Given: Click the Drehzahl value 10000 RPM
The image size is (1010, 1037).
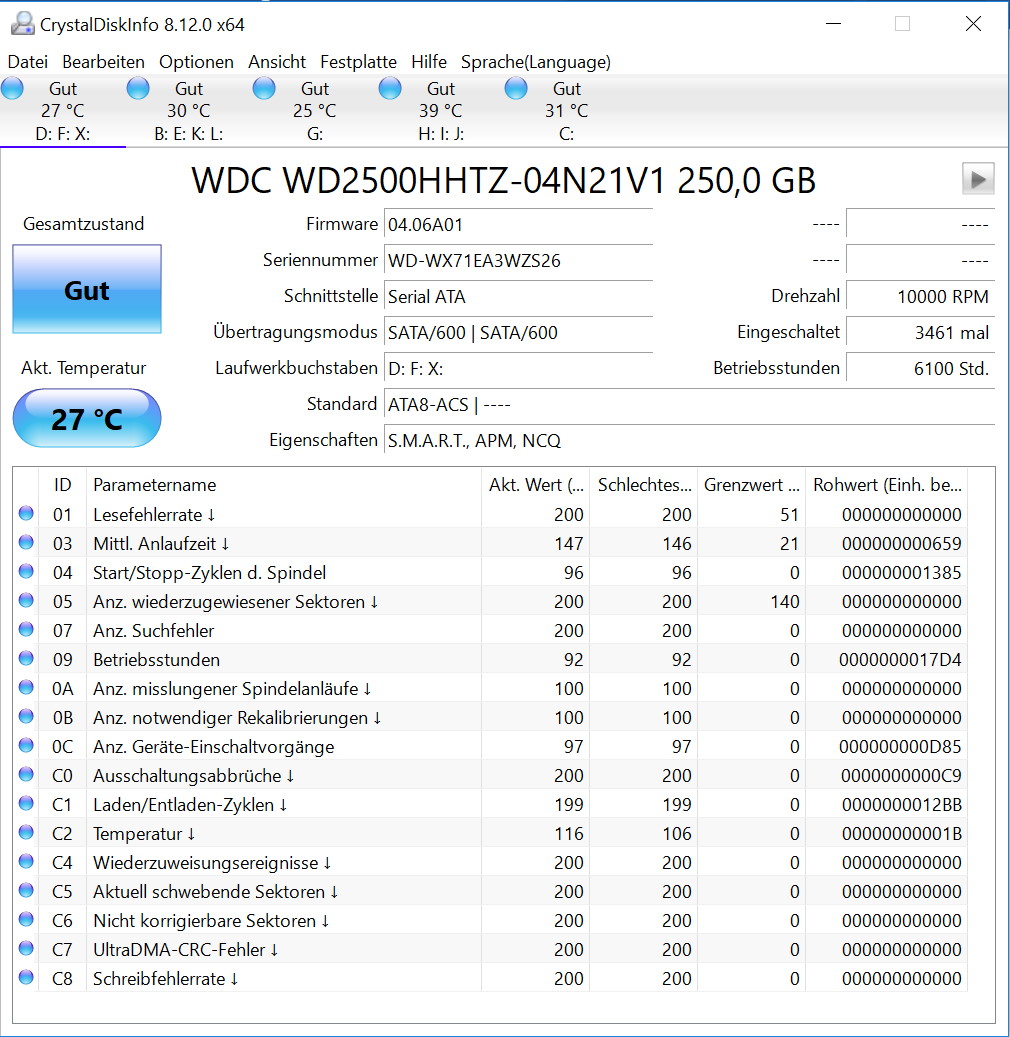Looking at the screenshot, I should pos(920,296).
